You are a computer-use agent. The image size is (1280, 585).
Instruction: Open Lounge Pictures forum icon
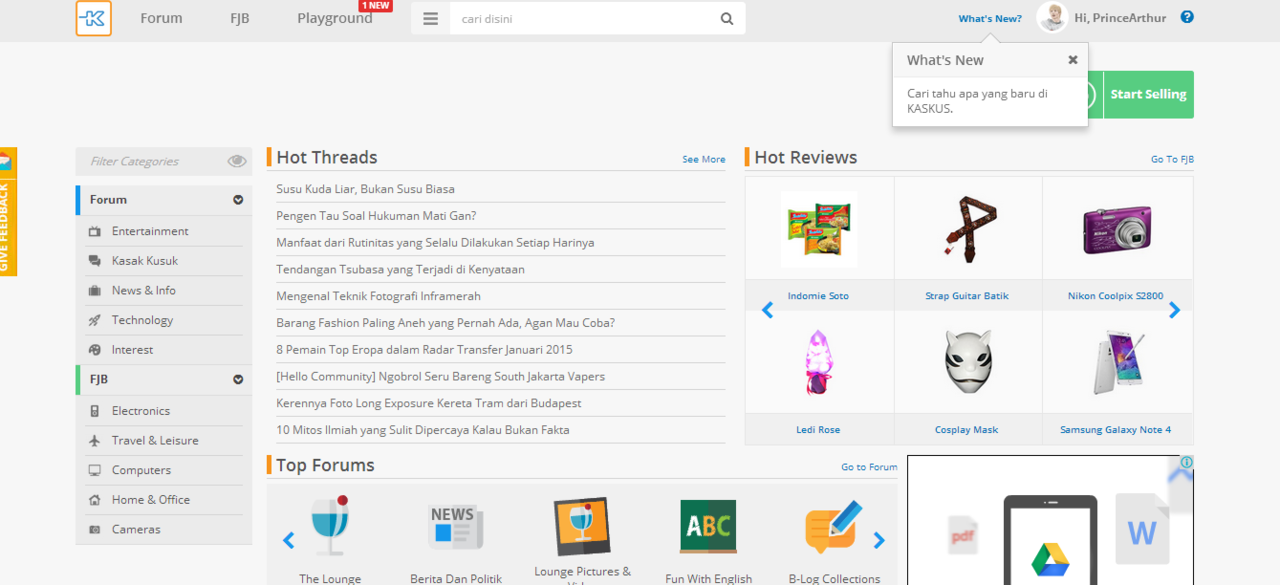(x=582, y=527)
